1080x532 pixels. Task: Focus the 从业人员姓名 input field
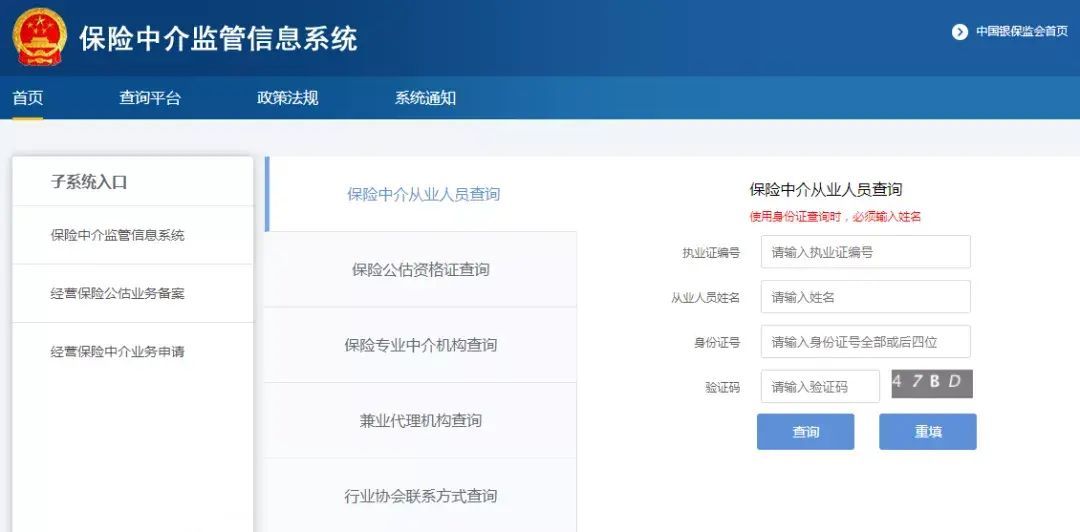point(866,296)
